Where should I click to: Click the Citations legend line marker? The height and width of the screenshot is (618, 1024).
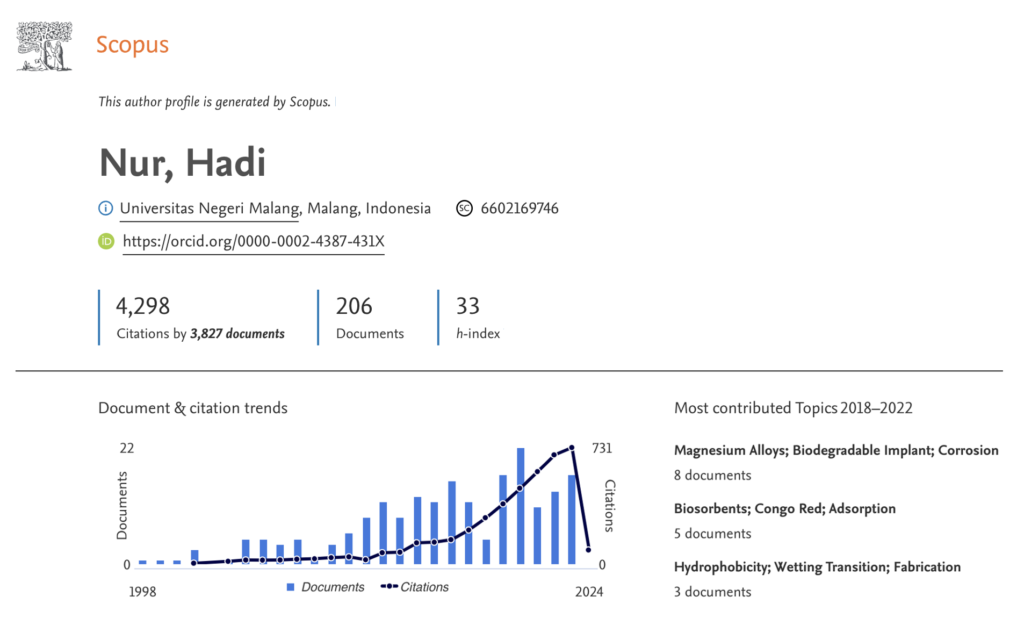tap(389, 588)
